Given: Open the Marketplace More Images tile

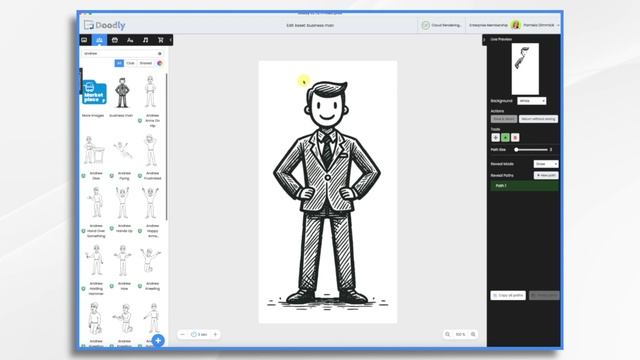Looking at the screenshot, I should (94, 92).
